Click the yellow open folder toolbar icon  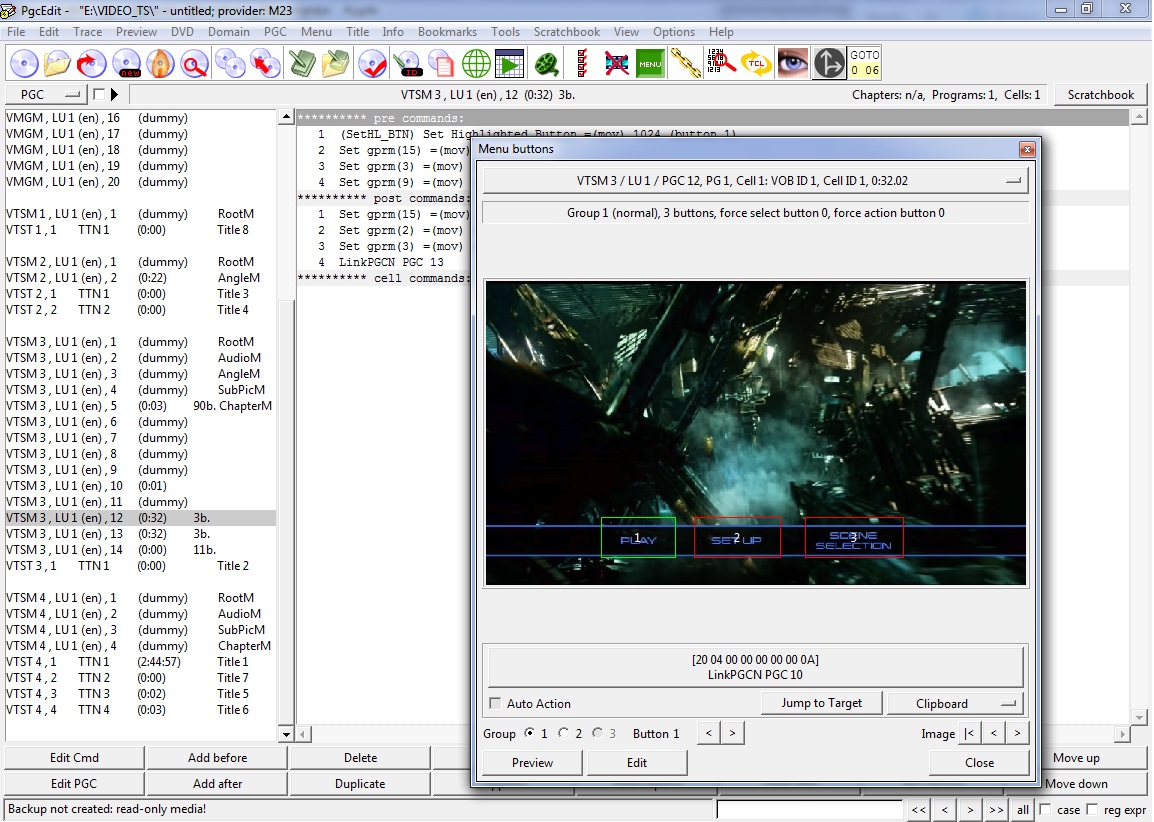[x=57, y=63]
